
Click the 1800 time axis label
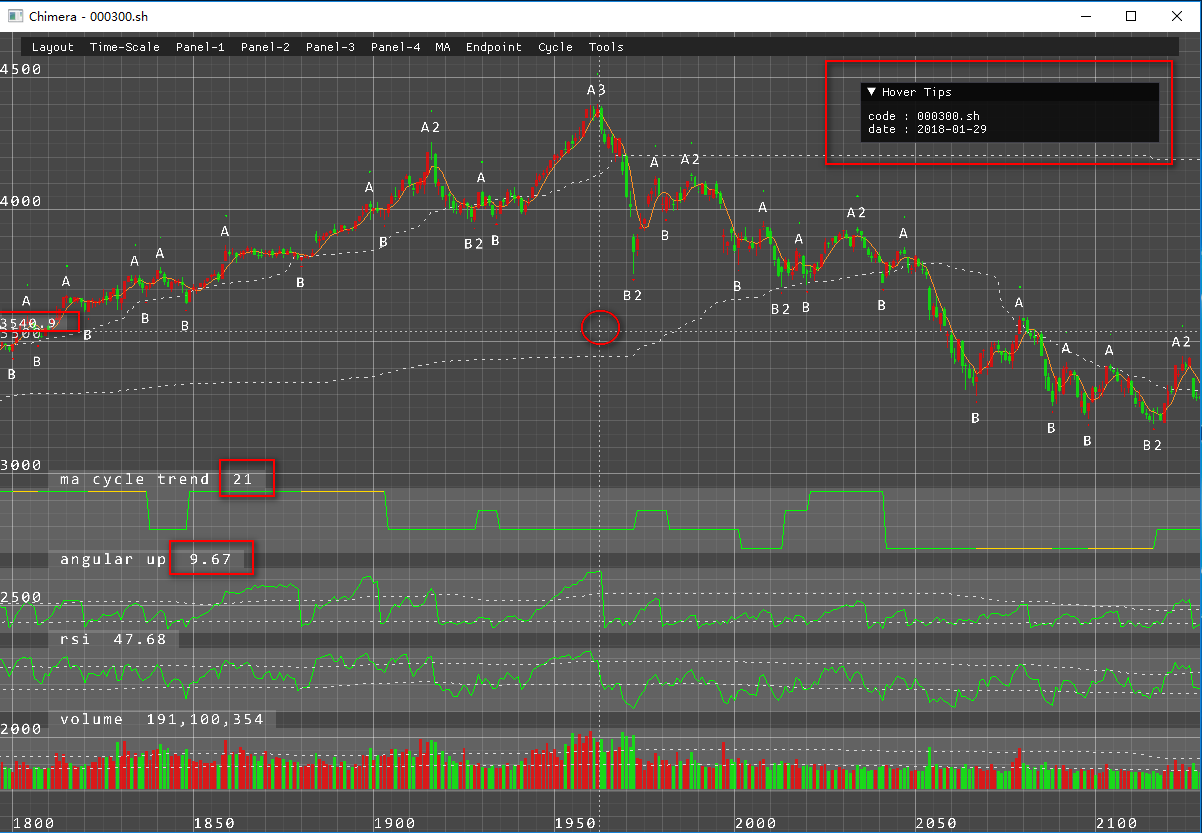point(33,823)
